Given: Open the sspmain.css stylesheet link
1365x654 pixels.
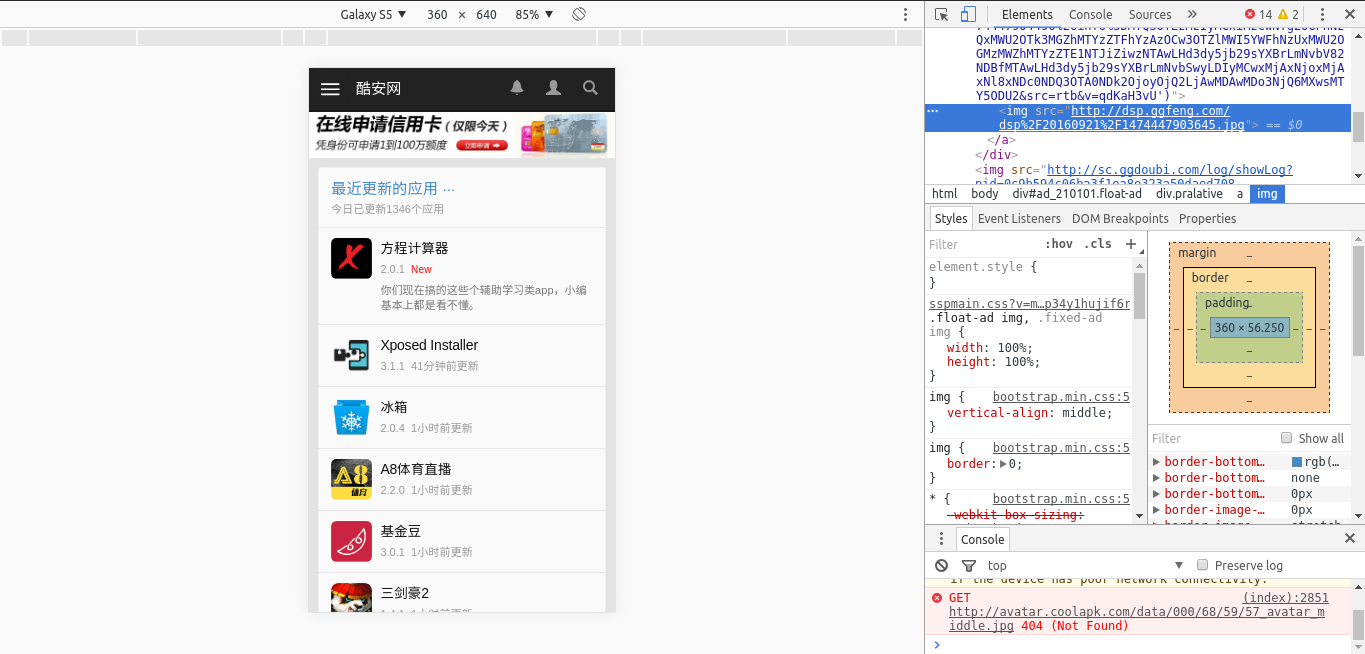Looking at the screenshot, I should click(x=1029, y=304).
